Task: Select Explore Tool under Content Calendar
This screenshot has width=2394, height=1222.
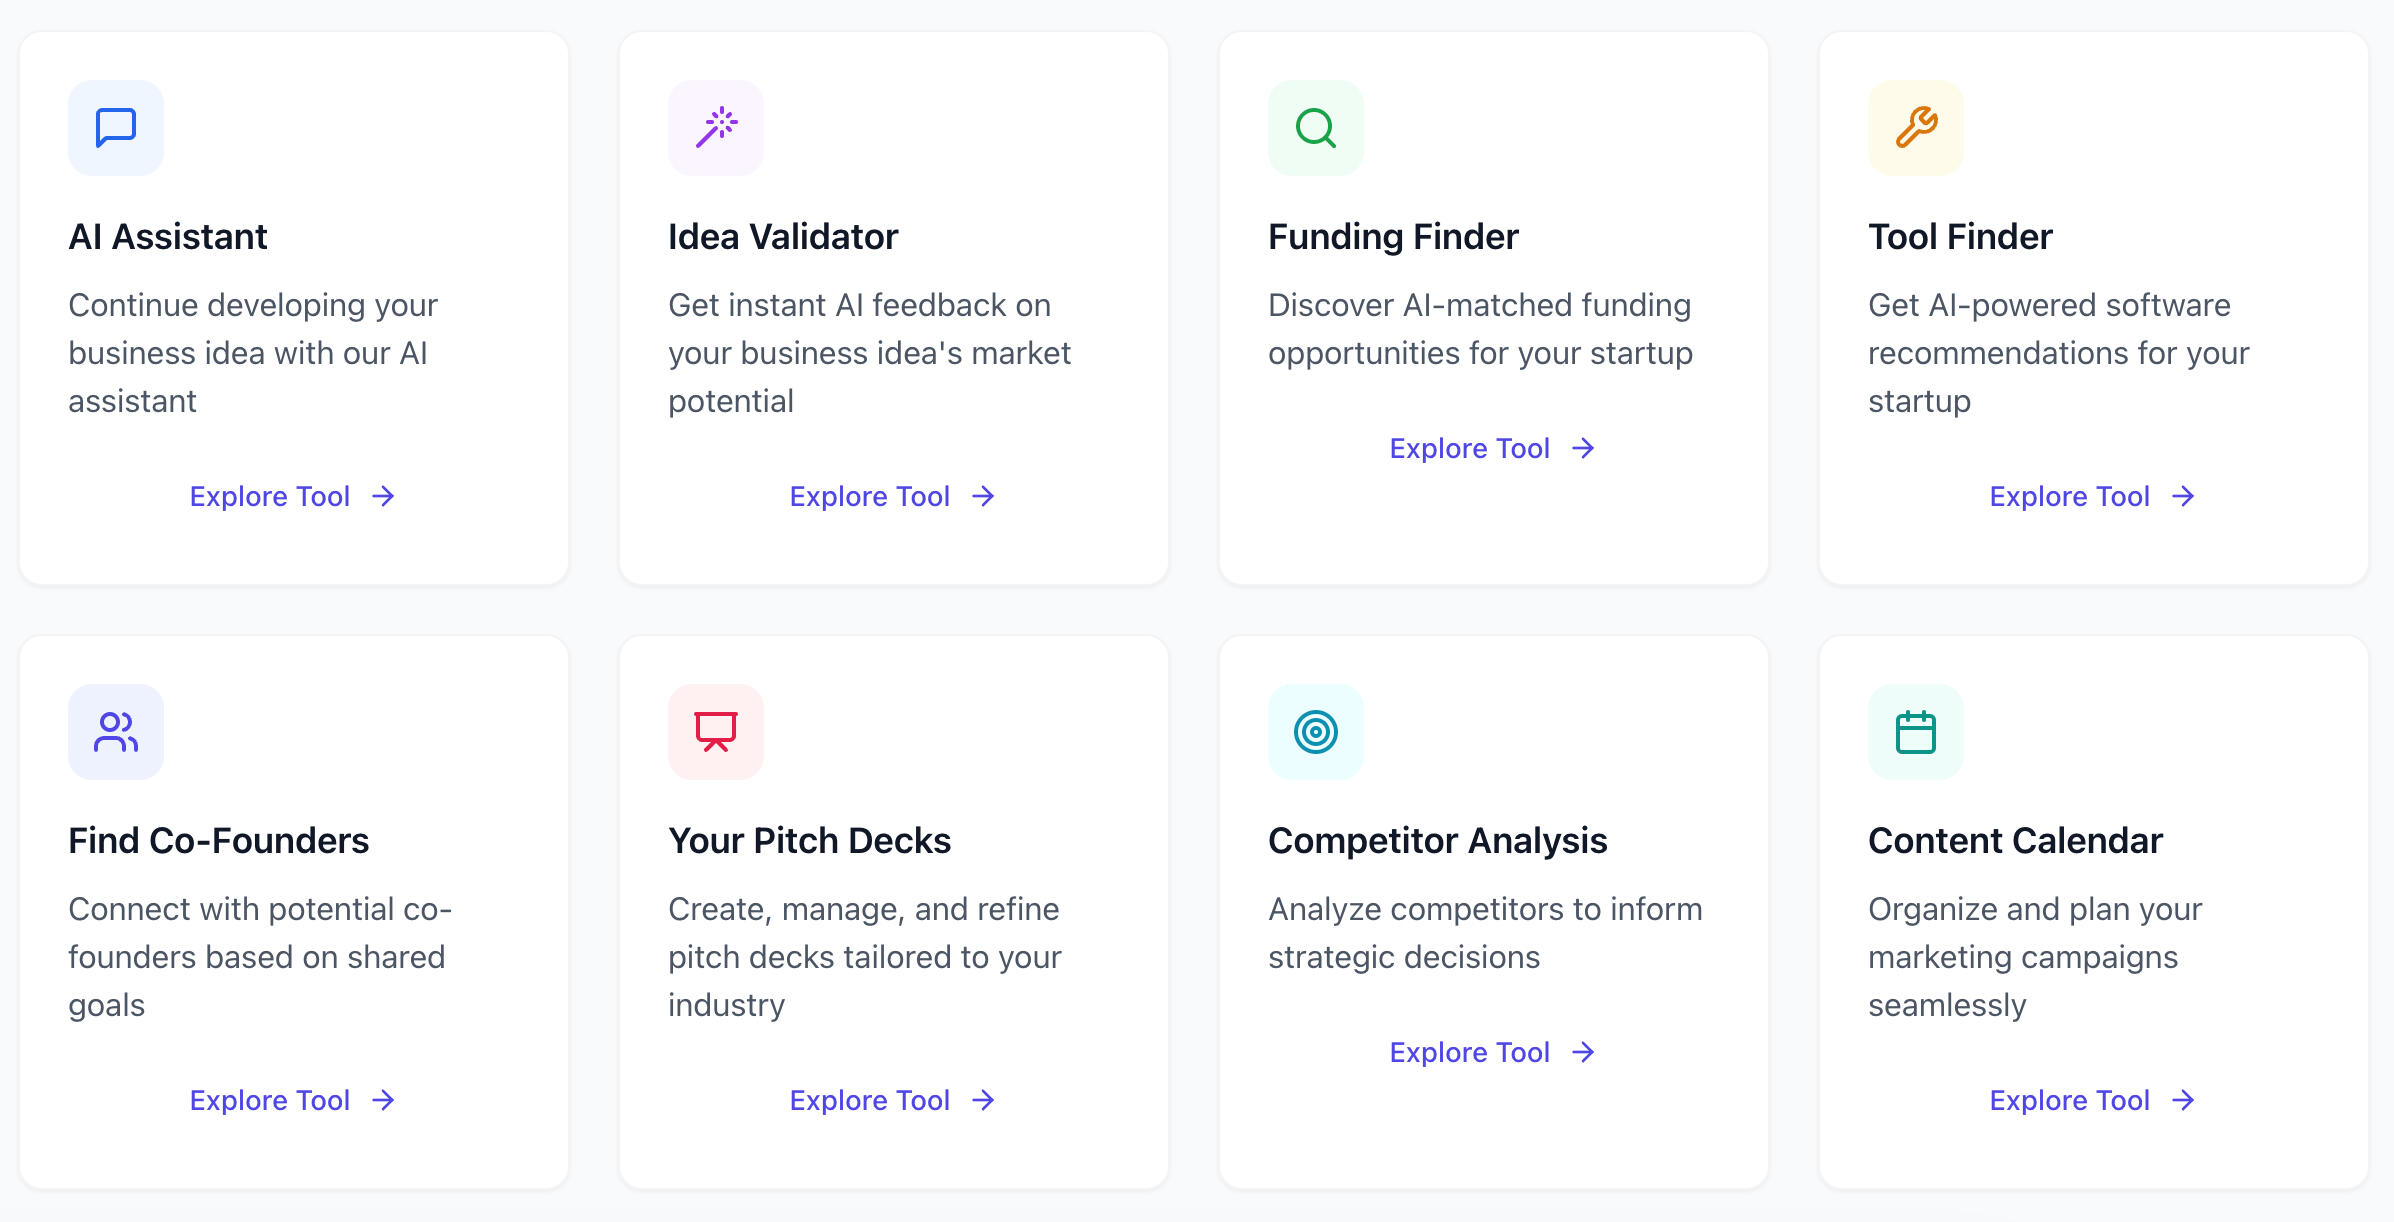Action: coord(2092,1100)
